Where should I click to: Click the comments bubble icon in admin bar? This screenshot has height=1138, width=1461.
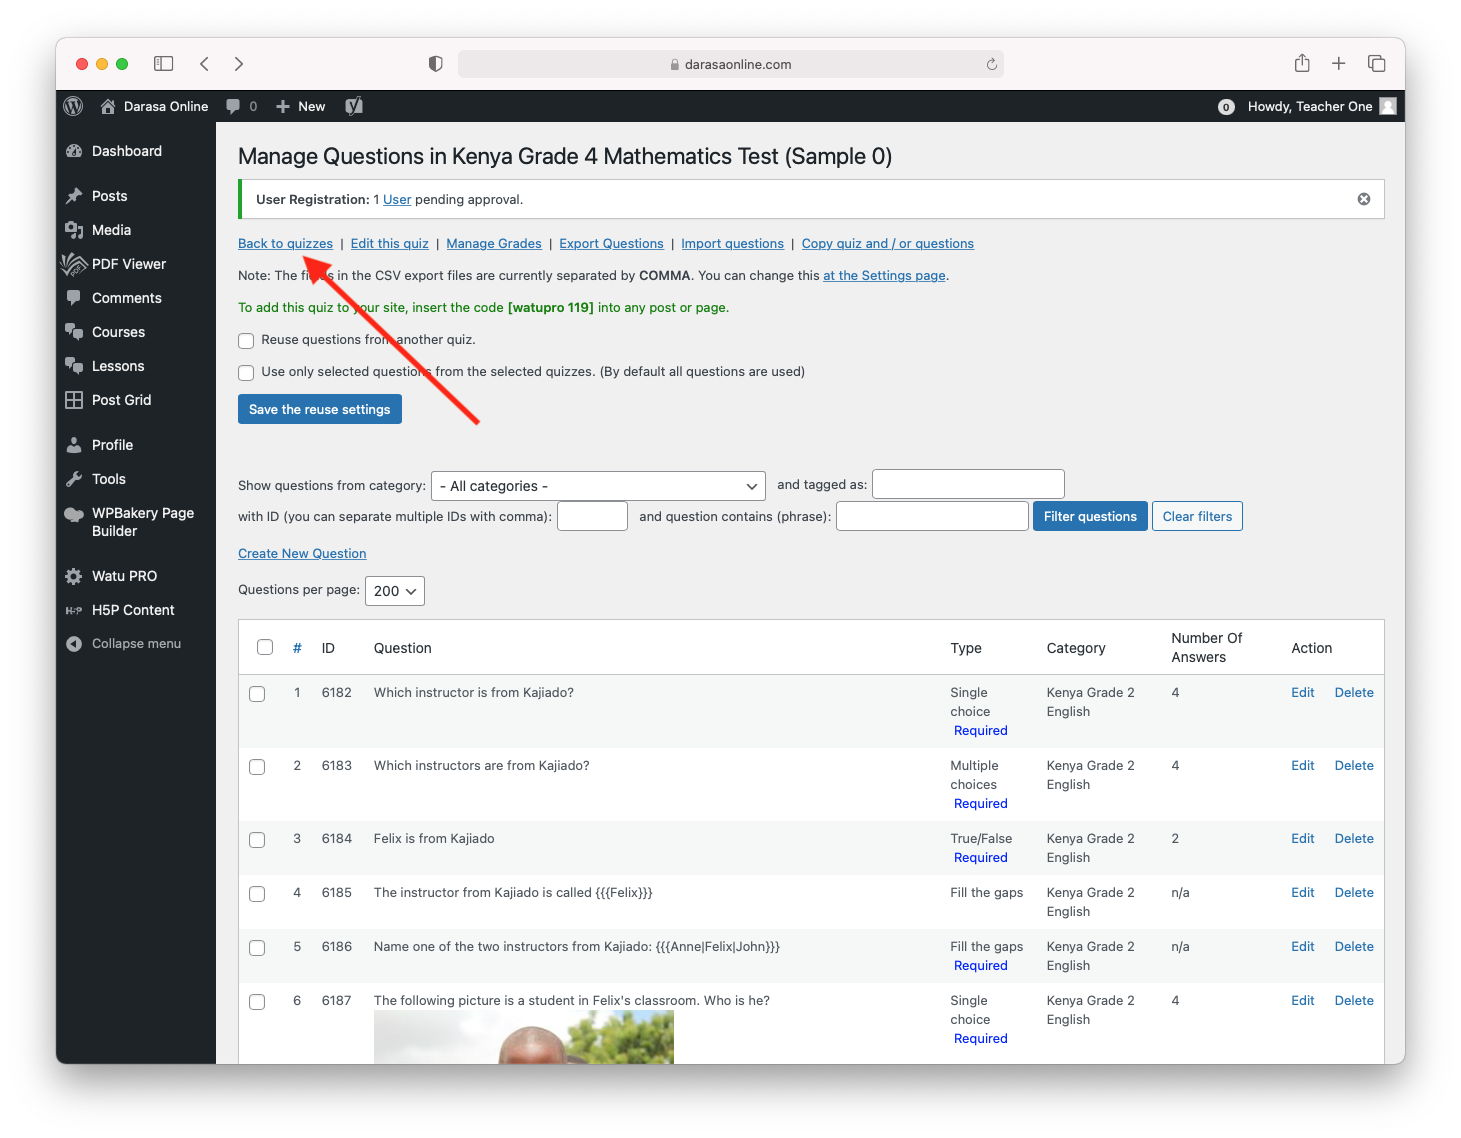point(234,106)
